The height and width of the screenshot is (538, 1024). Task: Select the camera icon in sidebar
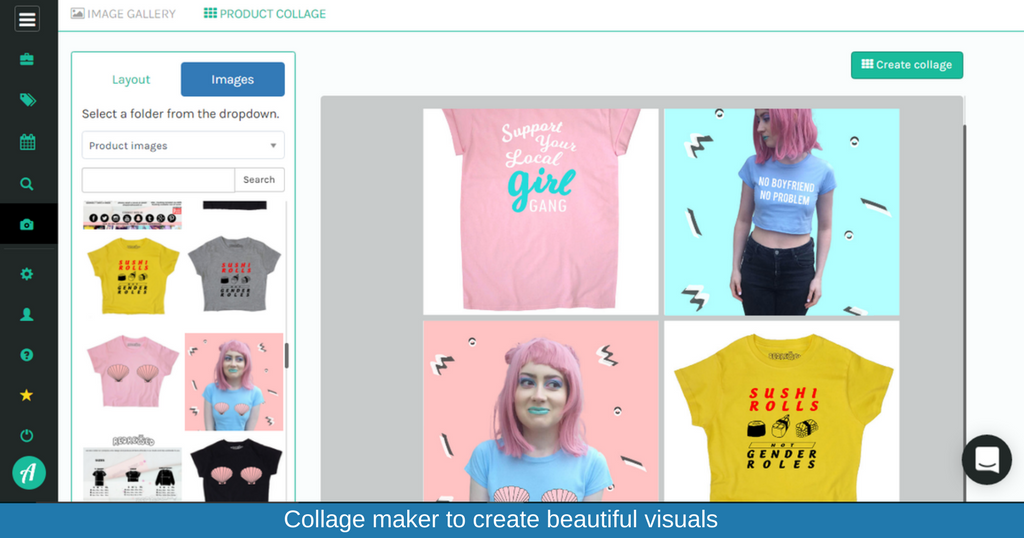[27, 225]
